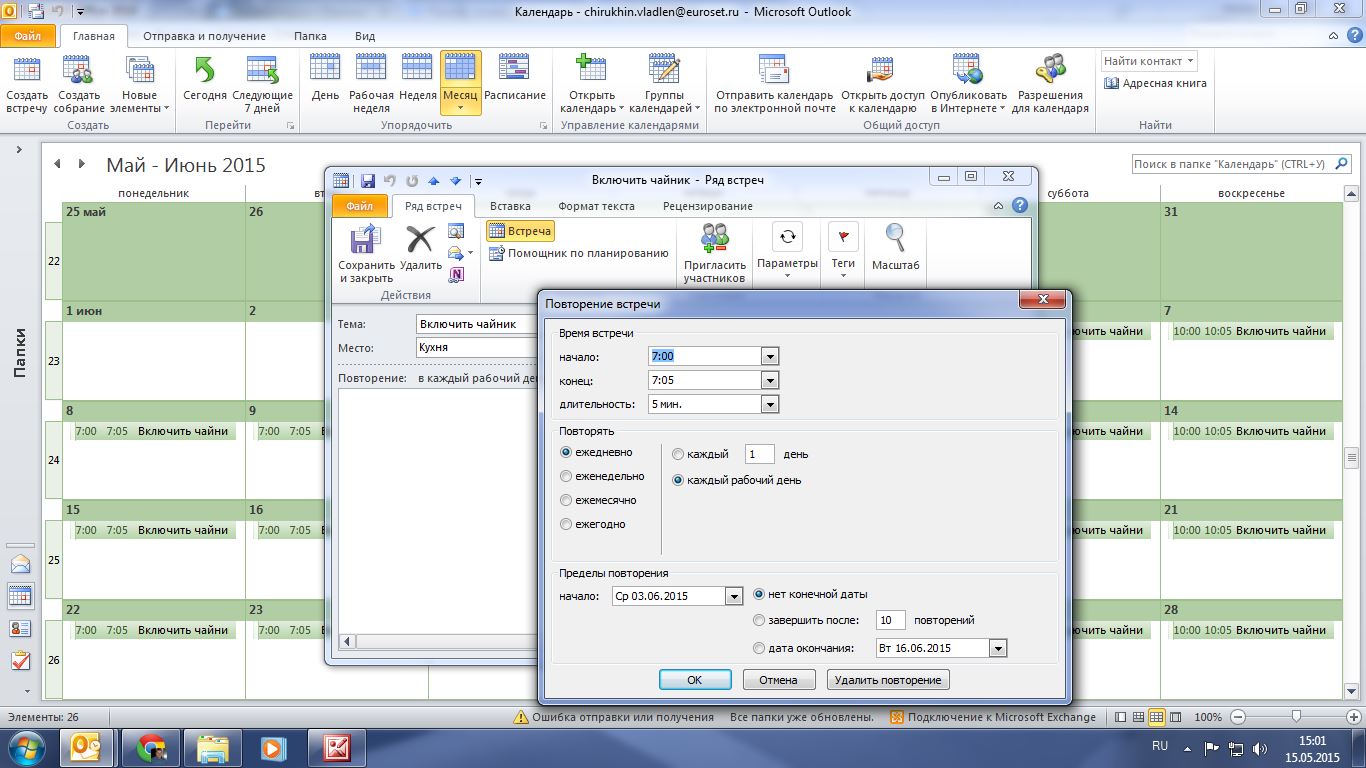The height and width of the screenshot is (768, 1366).
Task: Switch to Week calendar view
Action: tap(417, 82)
